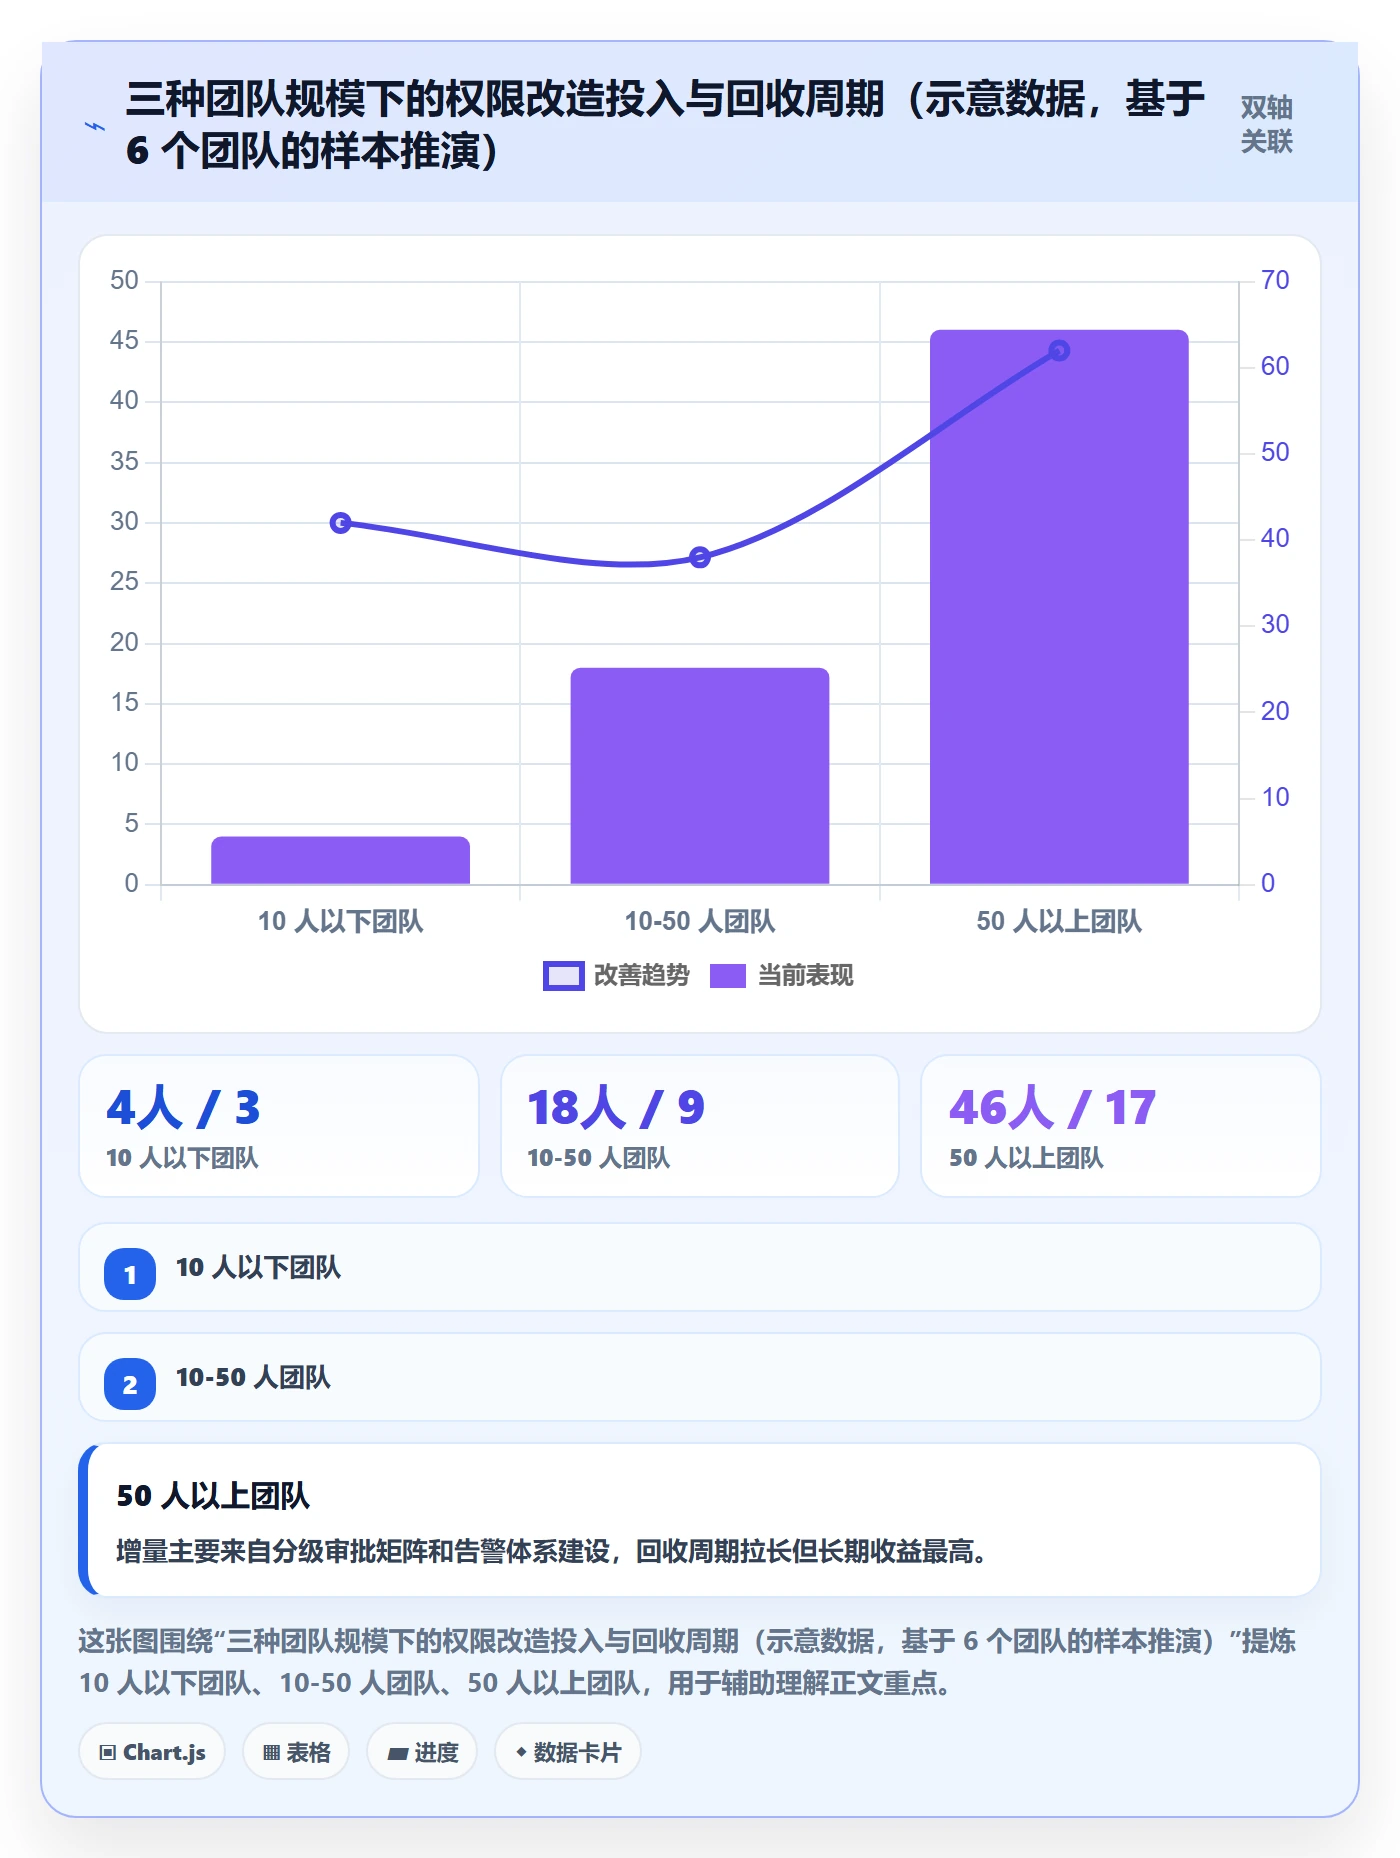The height and width of the screenshot is (1858, 1400).
Task: Click the number 2 step badge
Action: point(130,1384)
